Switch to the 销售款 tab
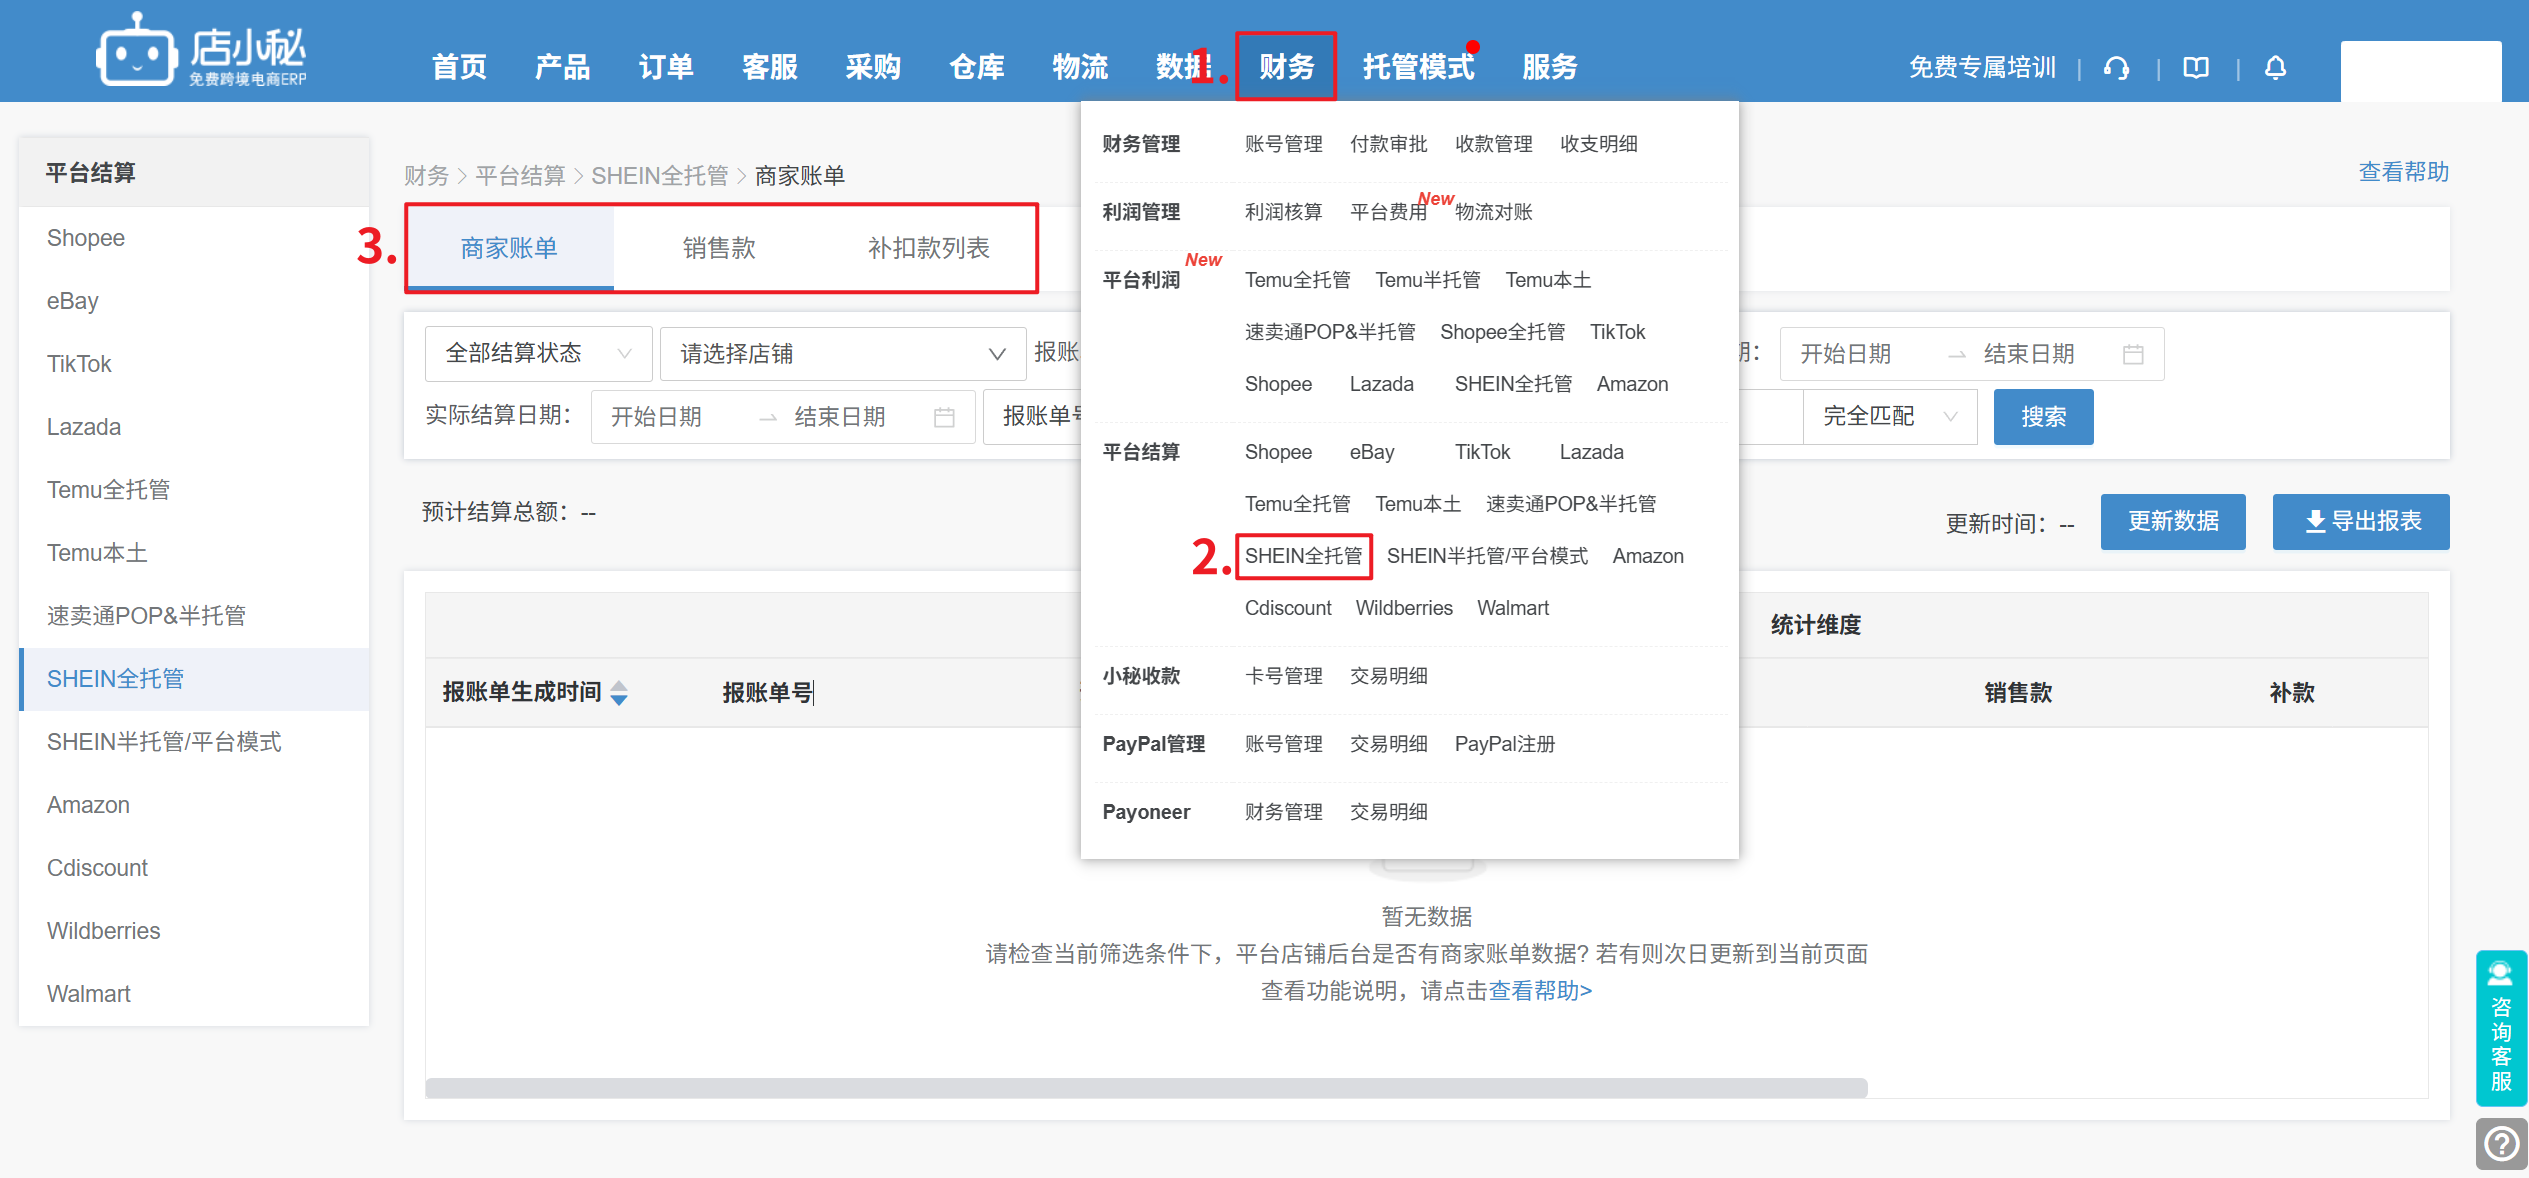The height and width of the screenshot is (1178, 2529). (719, 248)
